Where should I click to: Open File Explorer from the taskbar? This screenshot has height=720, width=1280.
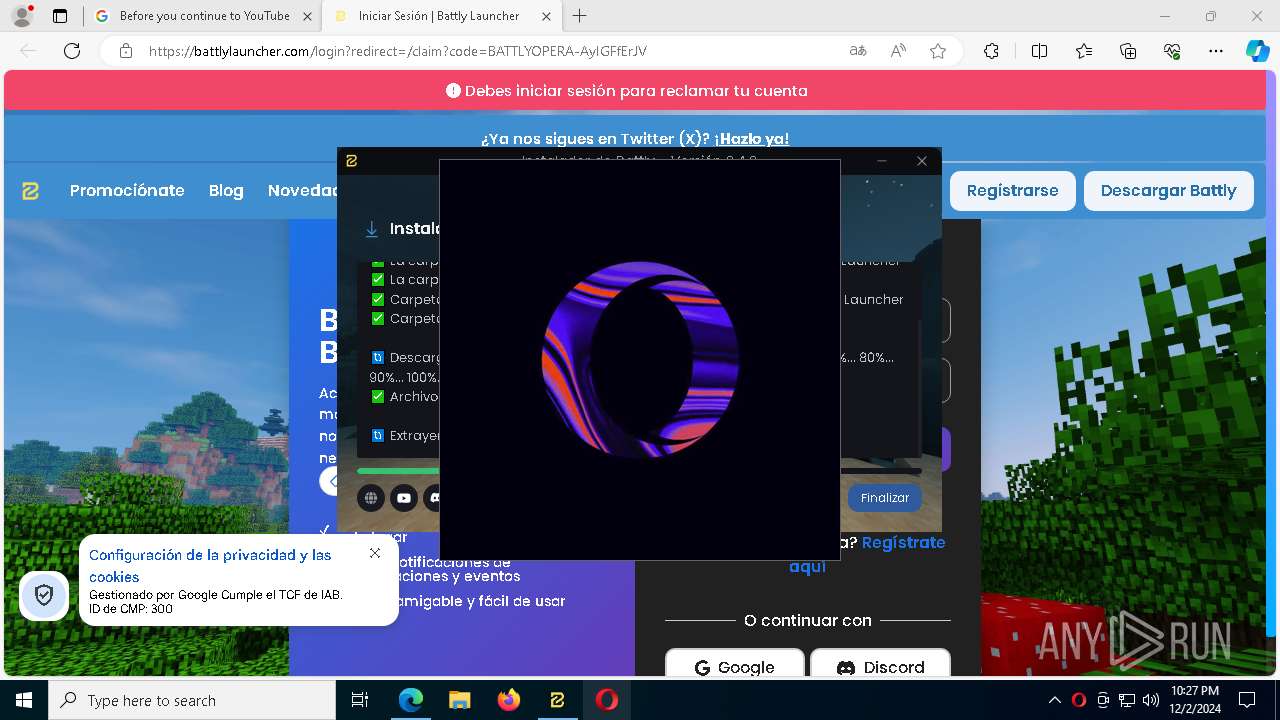[459, 700]
